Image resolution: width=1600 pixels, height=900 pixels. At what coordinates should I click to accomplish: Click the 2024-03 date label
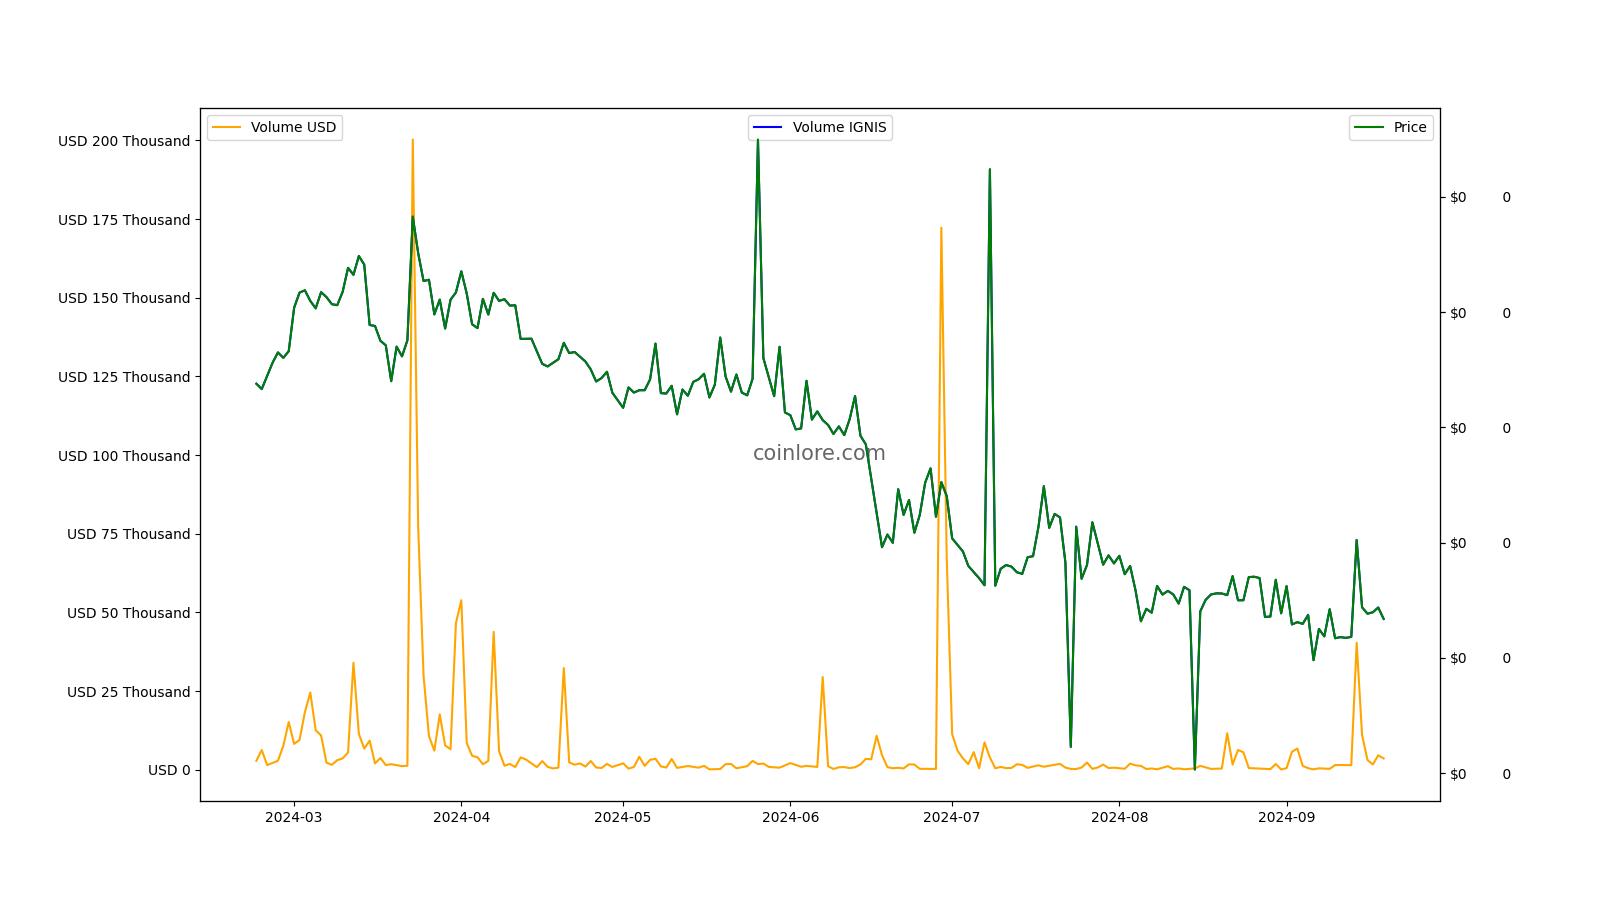294,817
